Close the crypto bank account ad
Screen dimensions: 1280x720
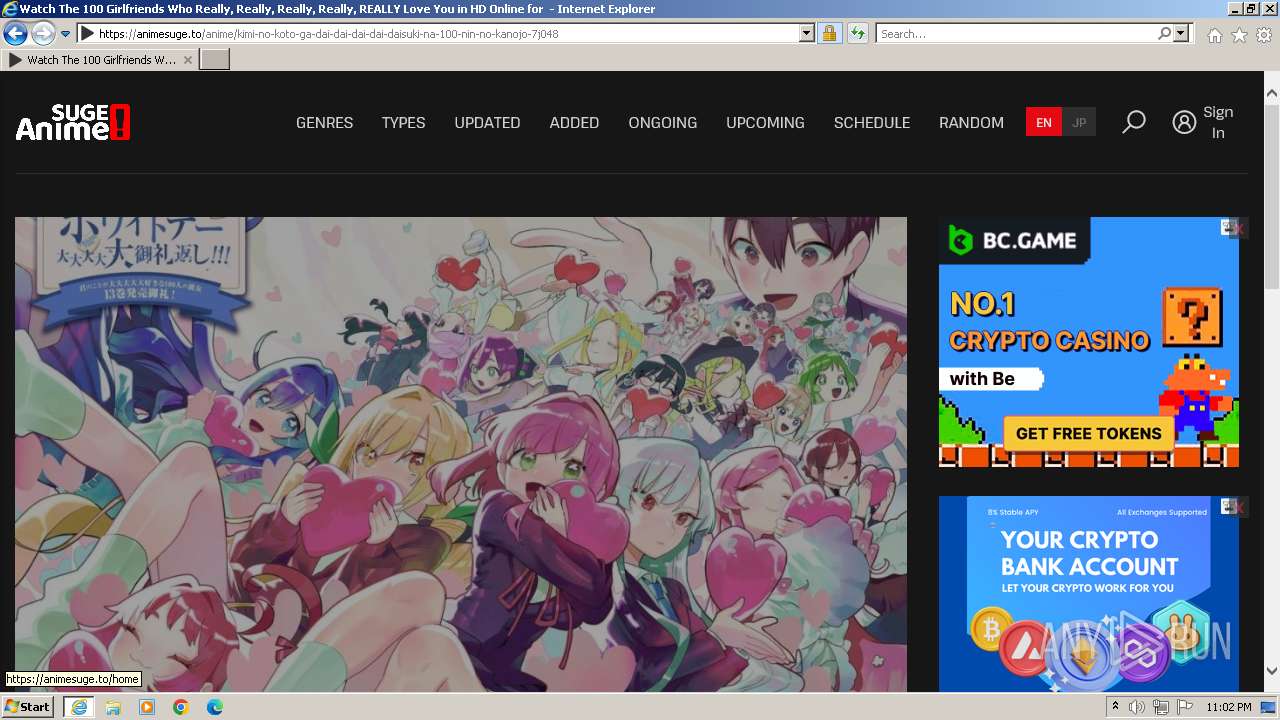1239,508
